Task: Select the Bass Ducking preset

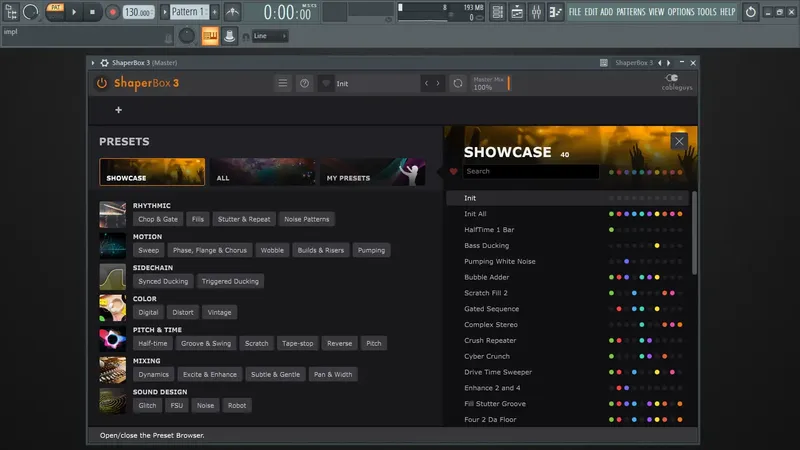Action: click(x=567, y=245)
